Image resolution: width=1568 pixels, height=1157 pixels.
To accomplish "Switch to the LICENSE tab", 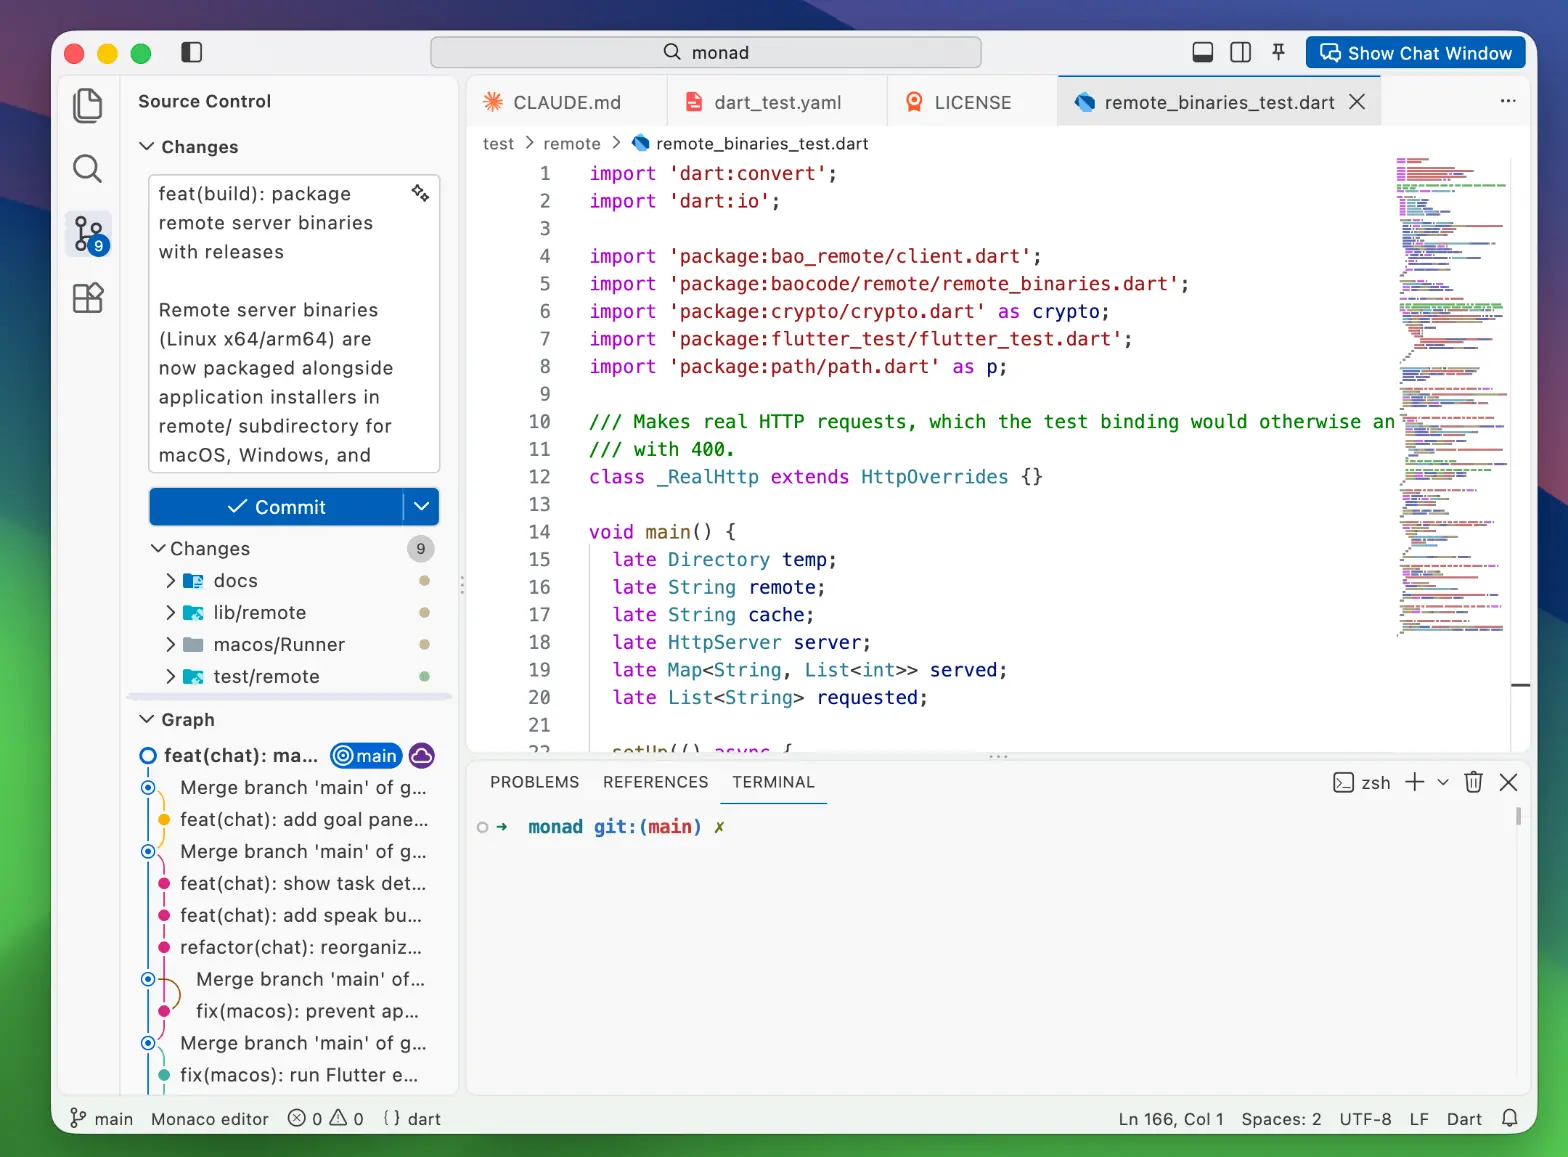I will point(972,102).
